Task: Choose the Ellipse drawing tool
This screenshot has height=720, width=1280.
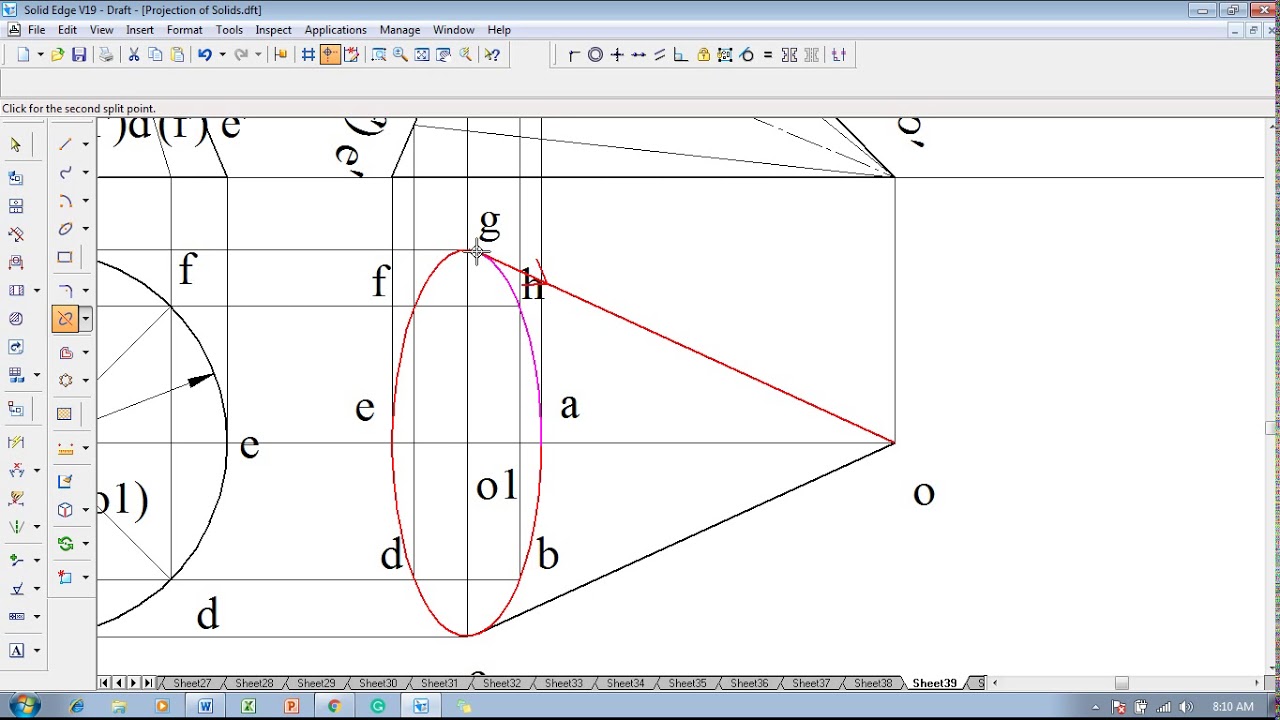Action: (65, 229)
